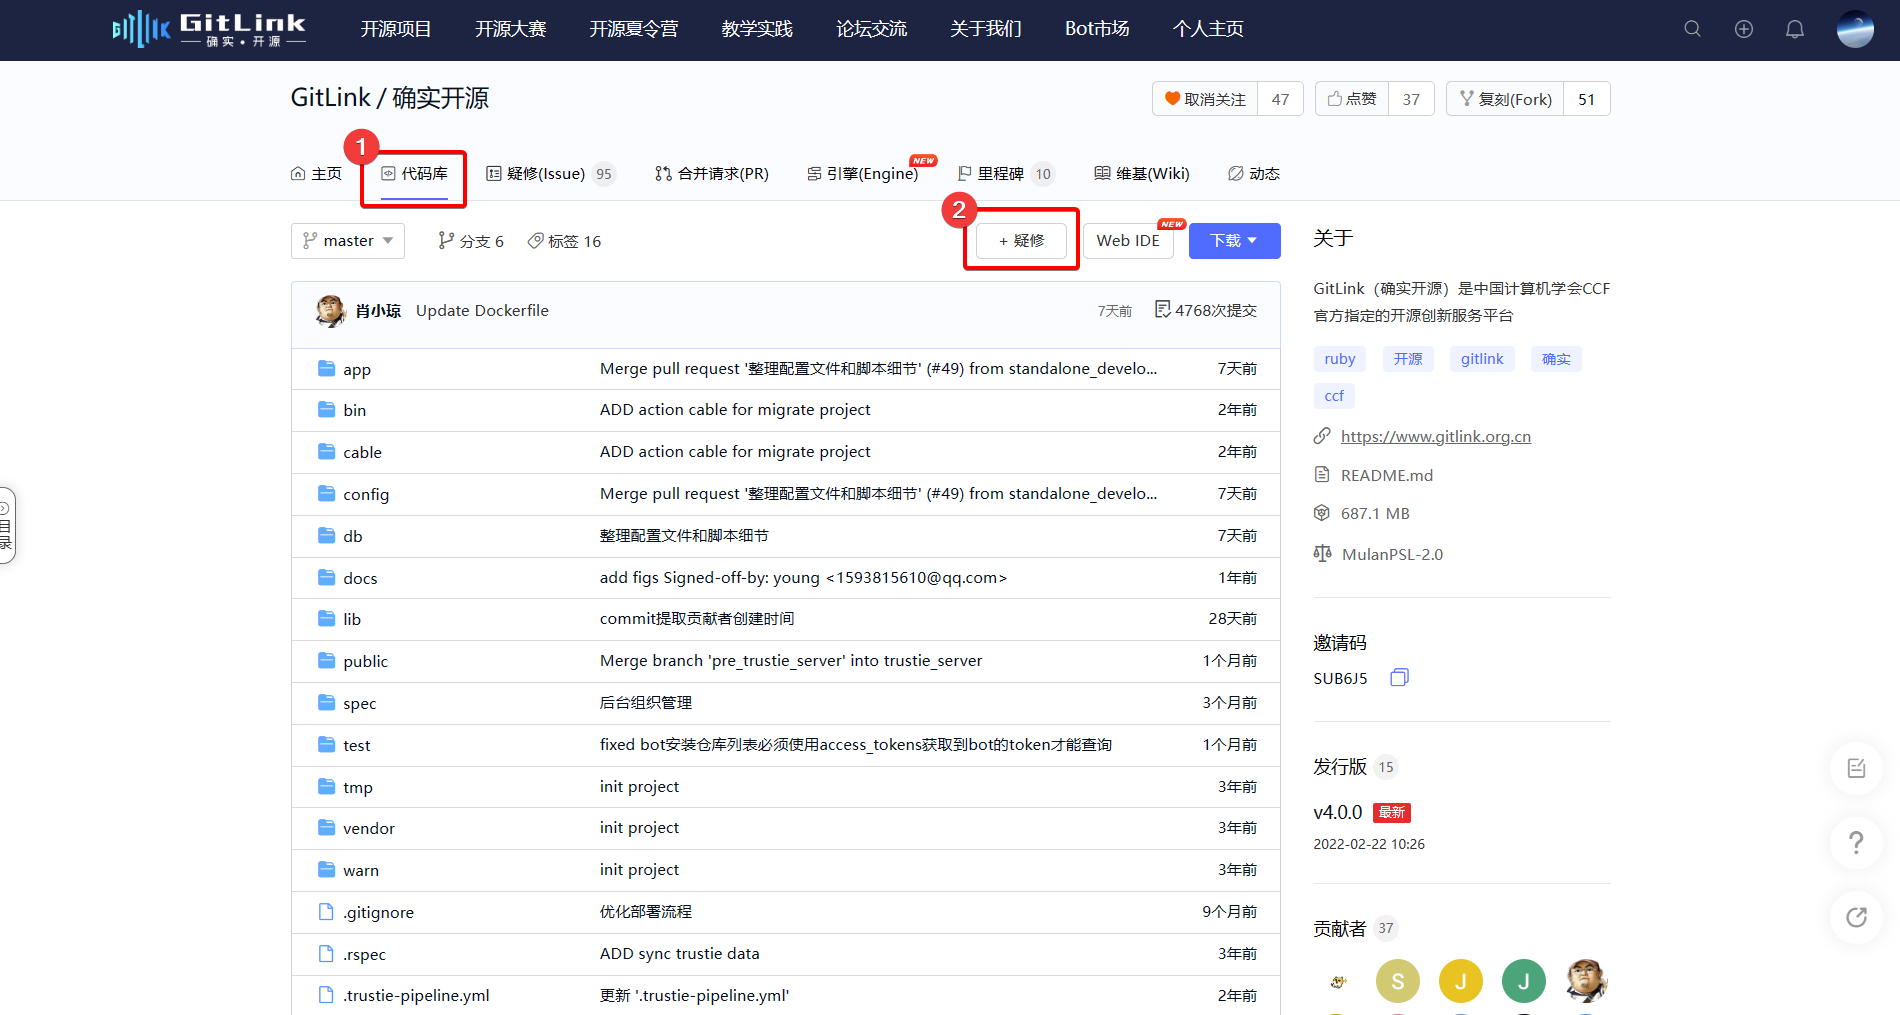Open the Update Dockerfile commit message
This screenshot has width=1900, height=1015.
(482, 310)
